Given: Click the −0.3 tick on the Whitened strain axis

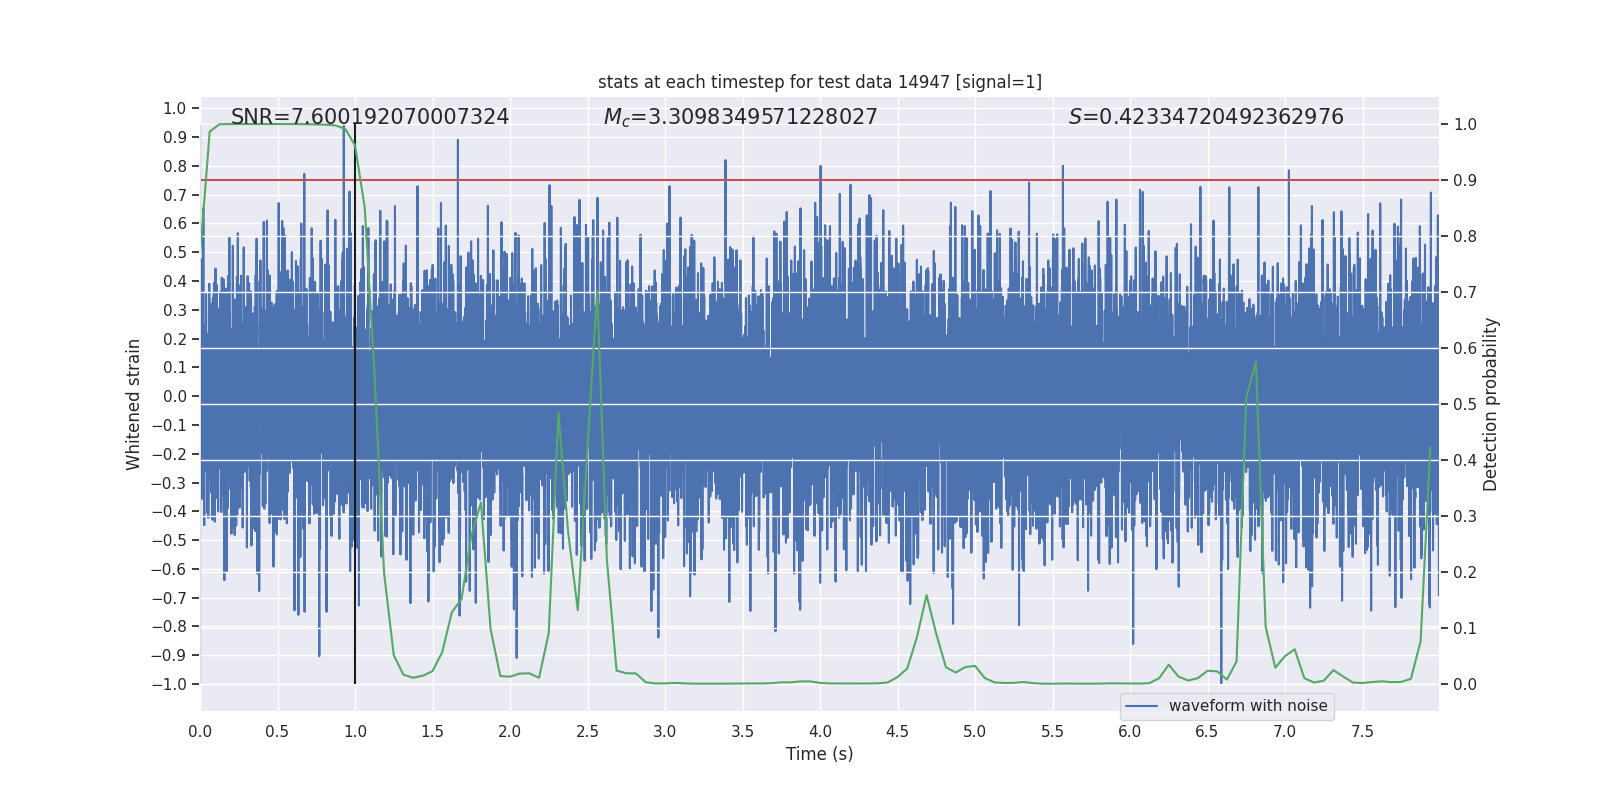Looking at the screenshot, I should pyautogui.click(x=169, y=483).
